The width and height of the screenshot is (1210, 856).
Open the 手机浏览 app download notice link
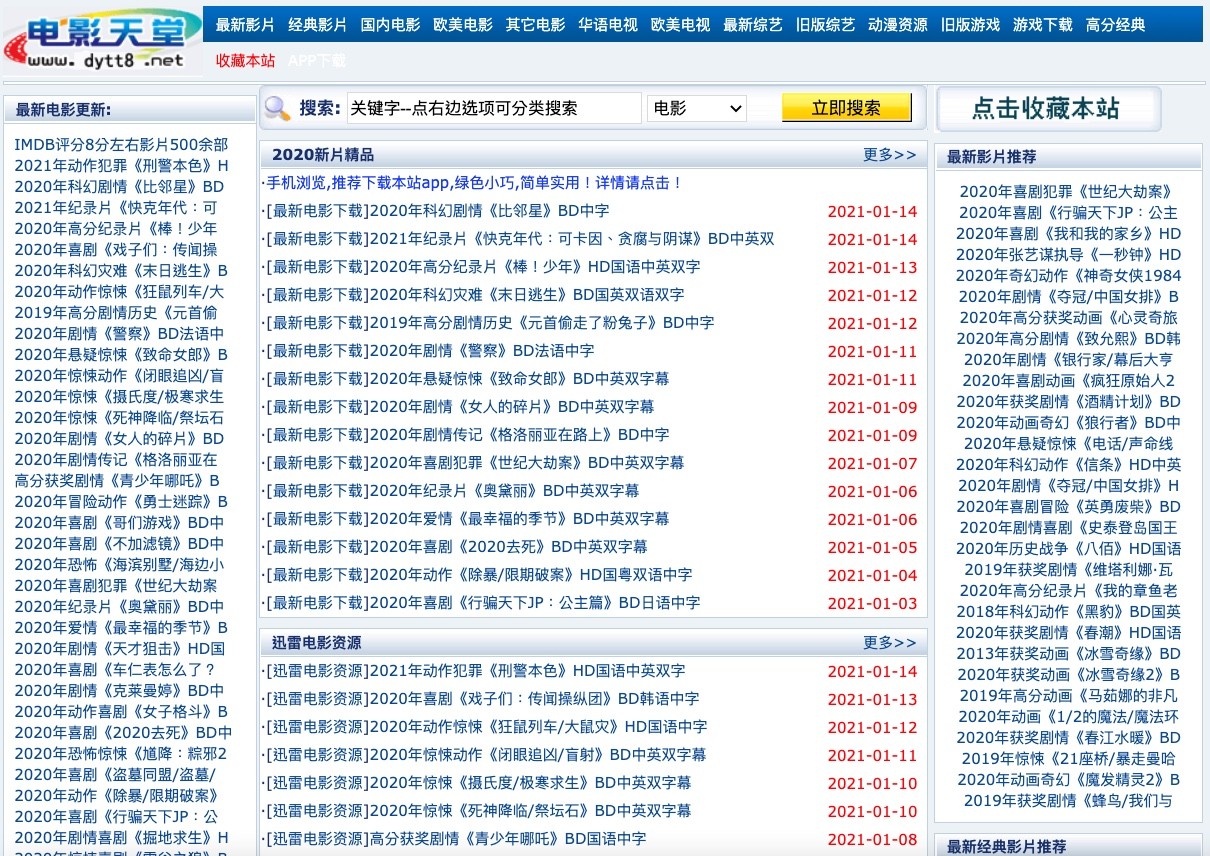point(474,183)
